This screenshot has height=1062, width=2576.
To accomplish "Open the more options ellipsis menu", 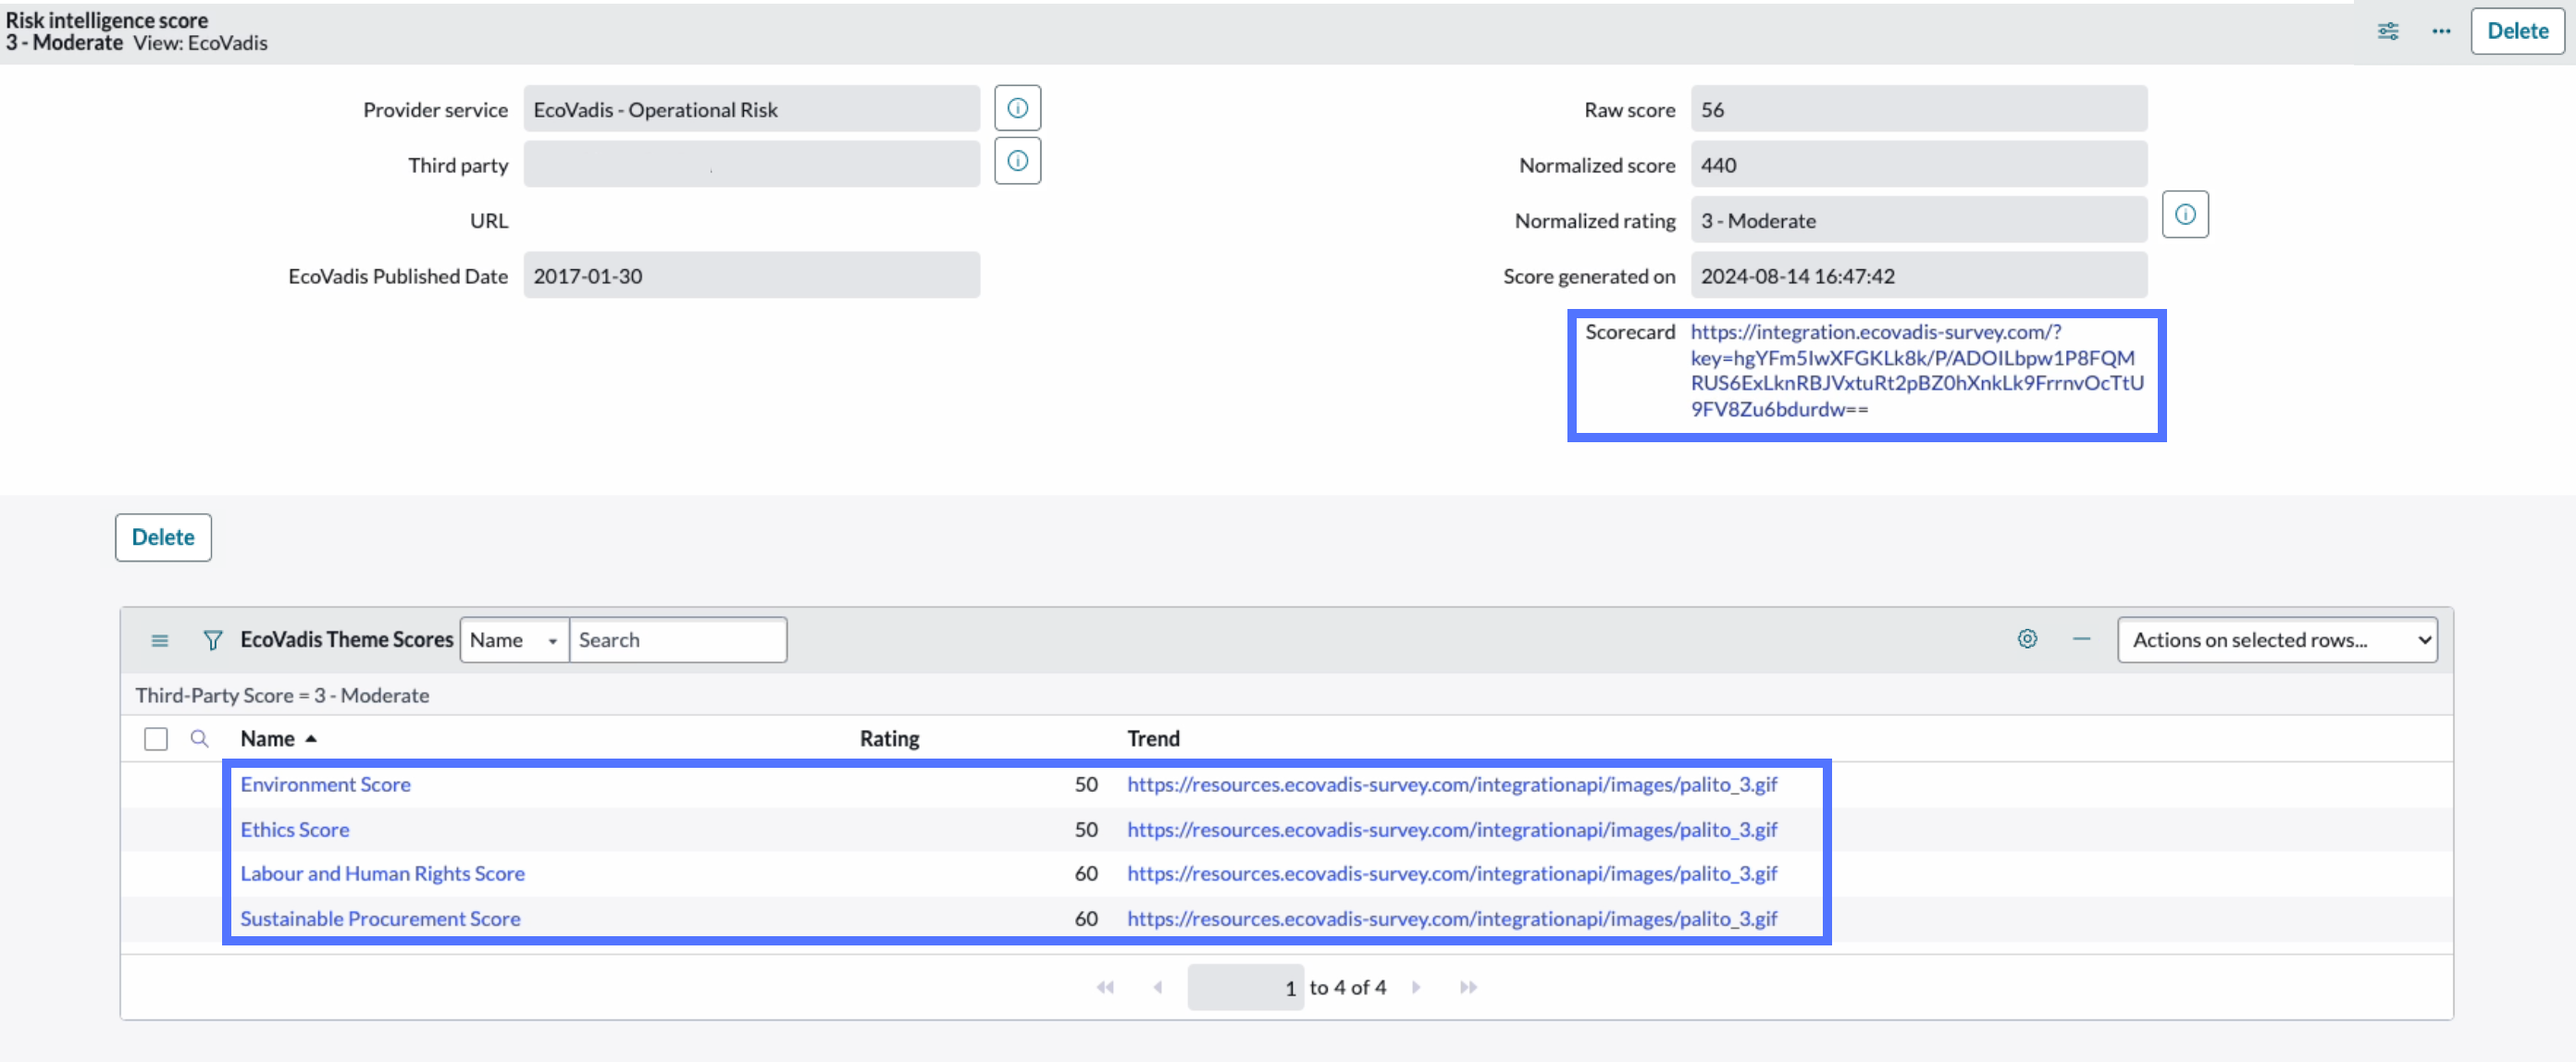I will click(2441, 31).
